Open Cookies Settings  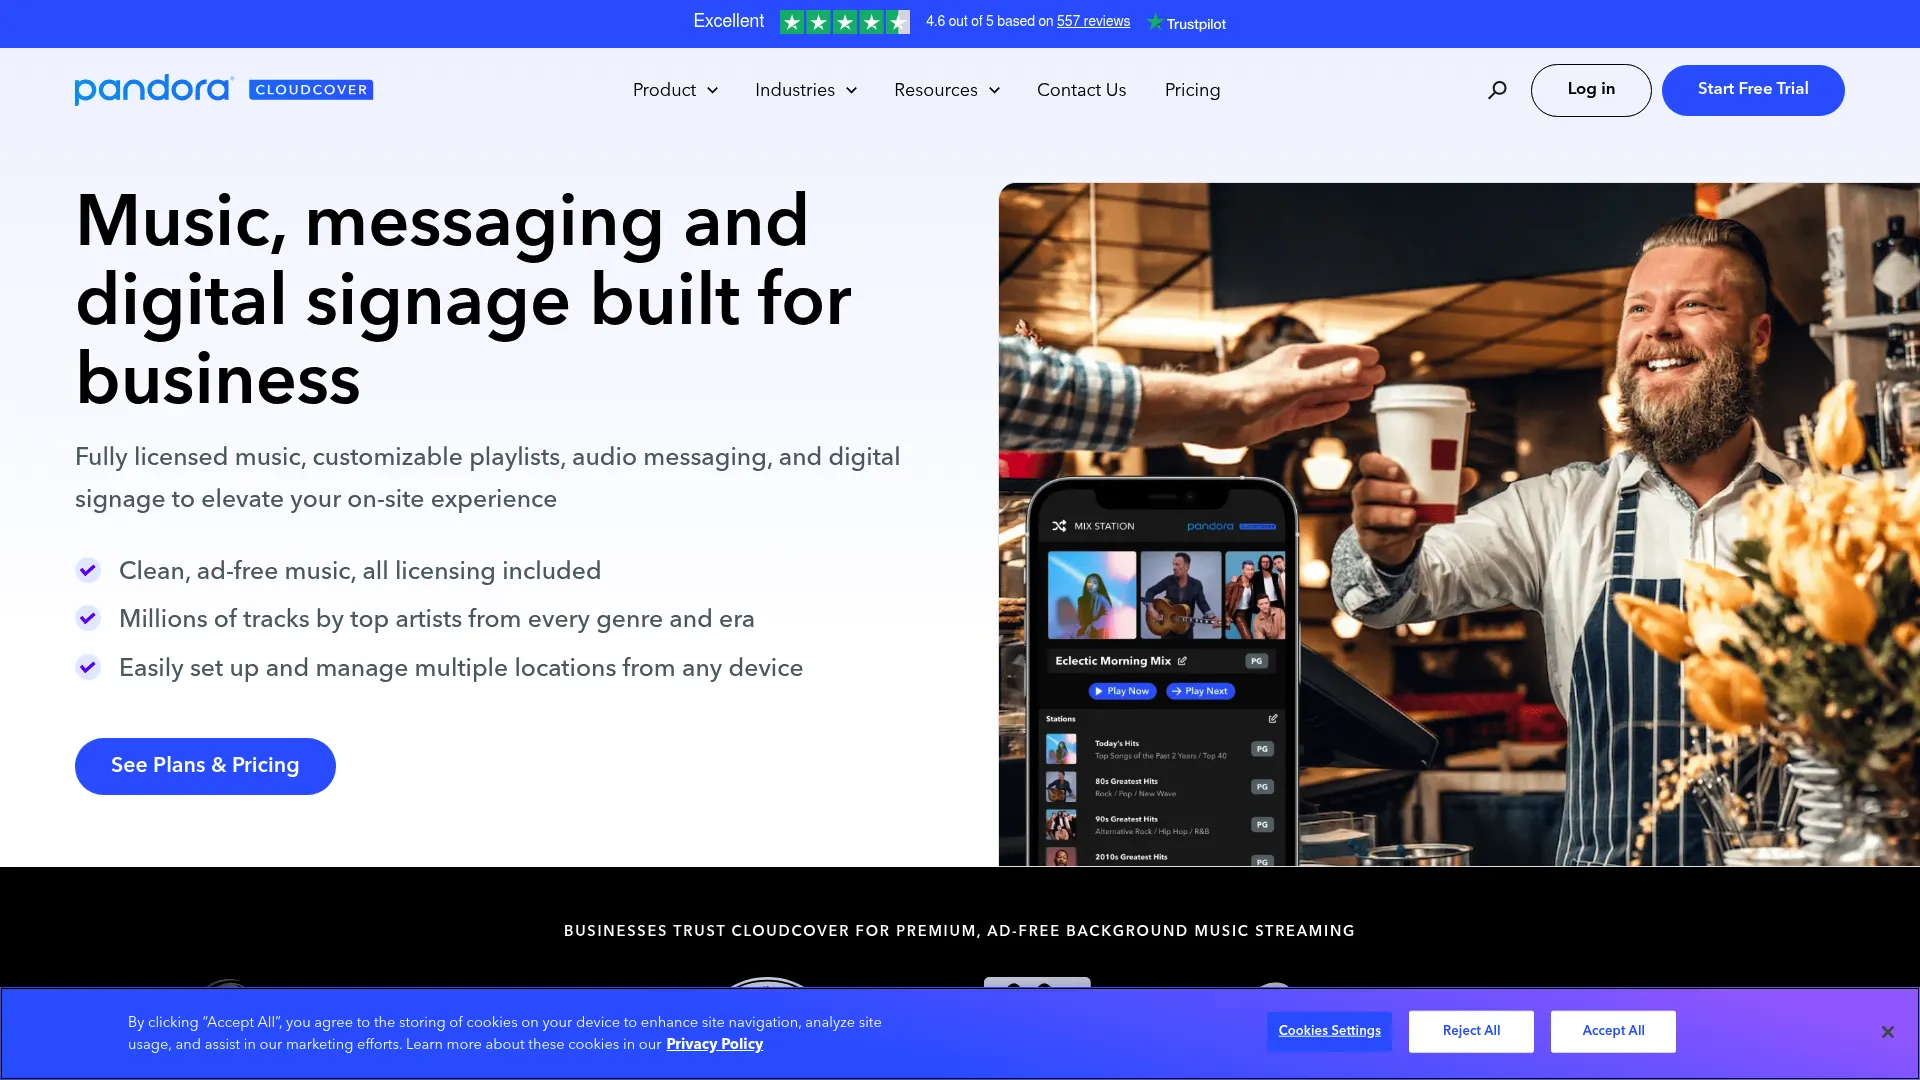(x=1329, y=1031)
